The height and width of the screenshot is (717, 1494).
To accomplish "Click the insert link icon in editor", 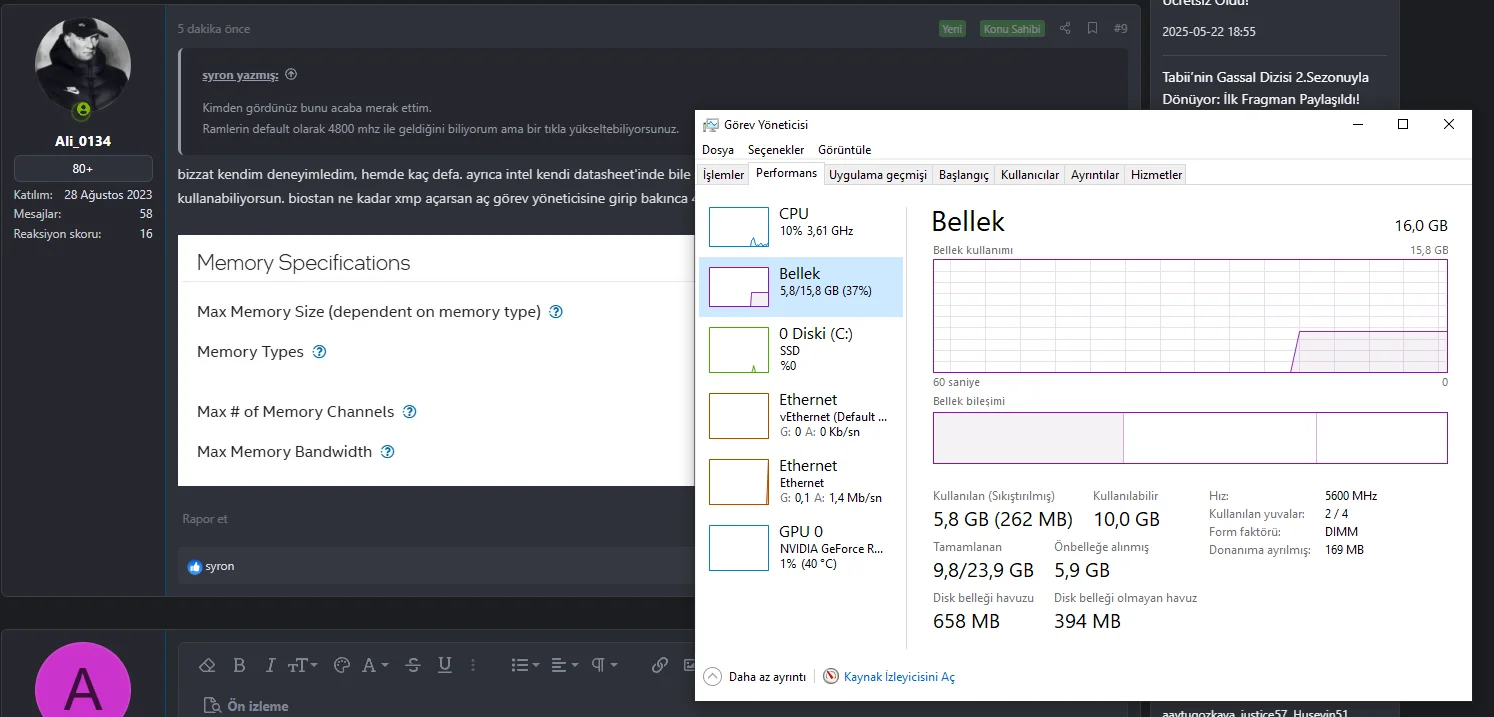I will (659, 665).
